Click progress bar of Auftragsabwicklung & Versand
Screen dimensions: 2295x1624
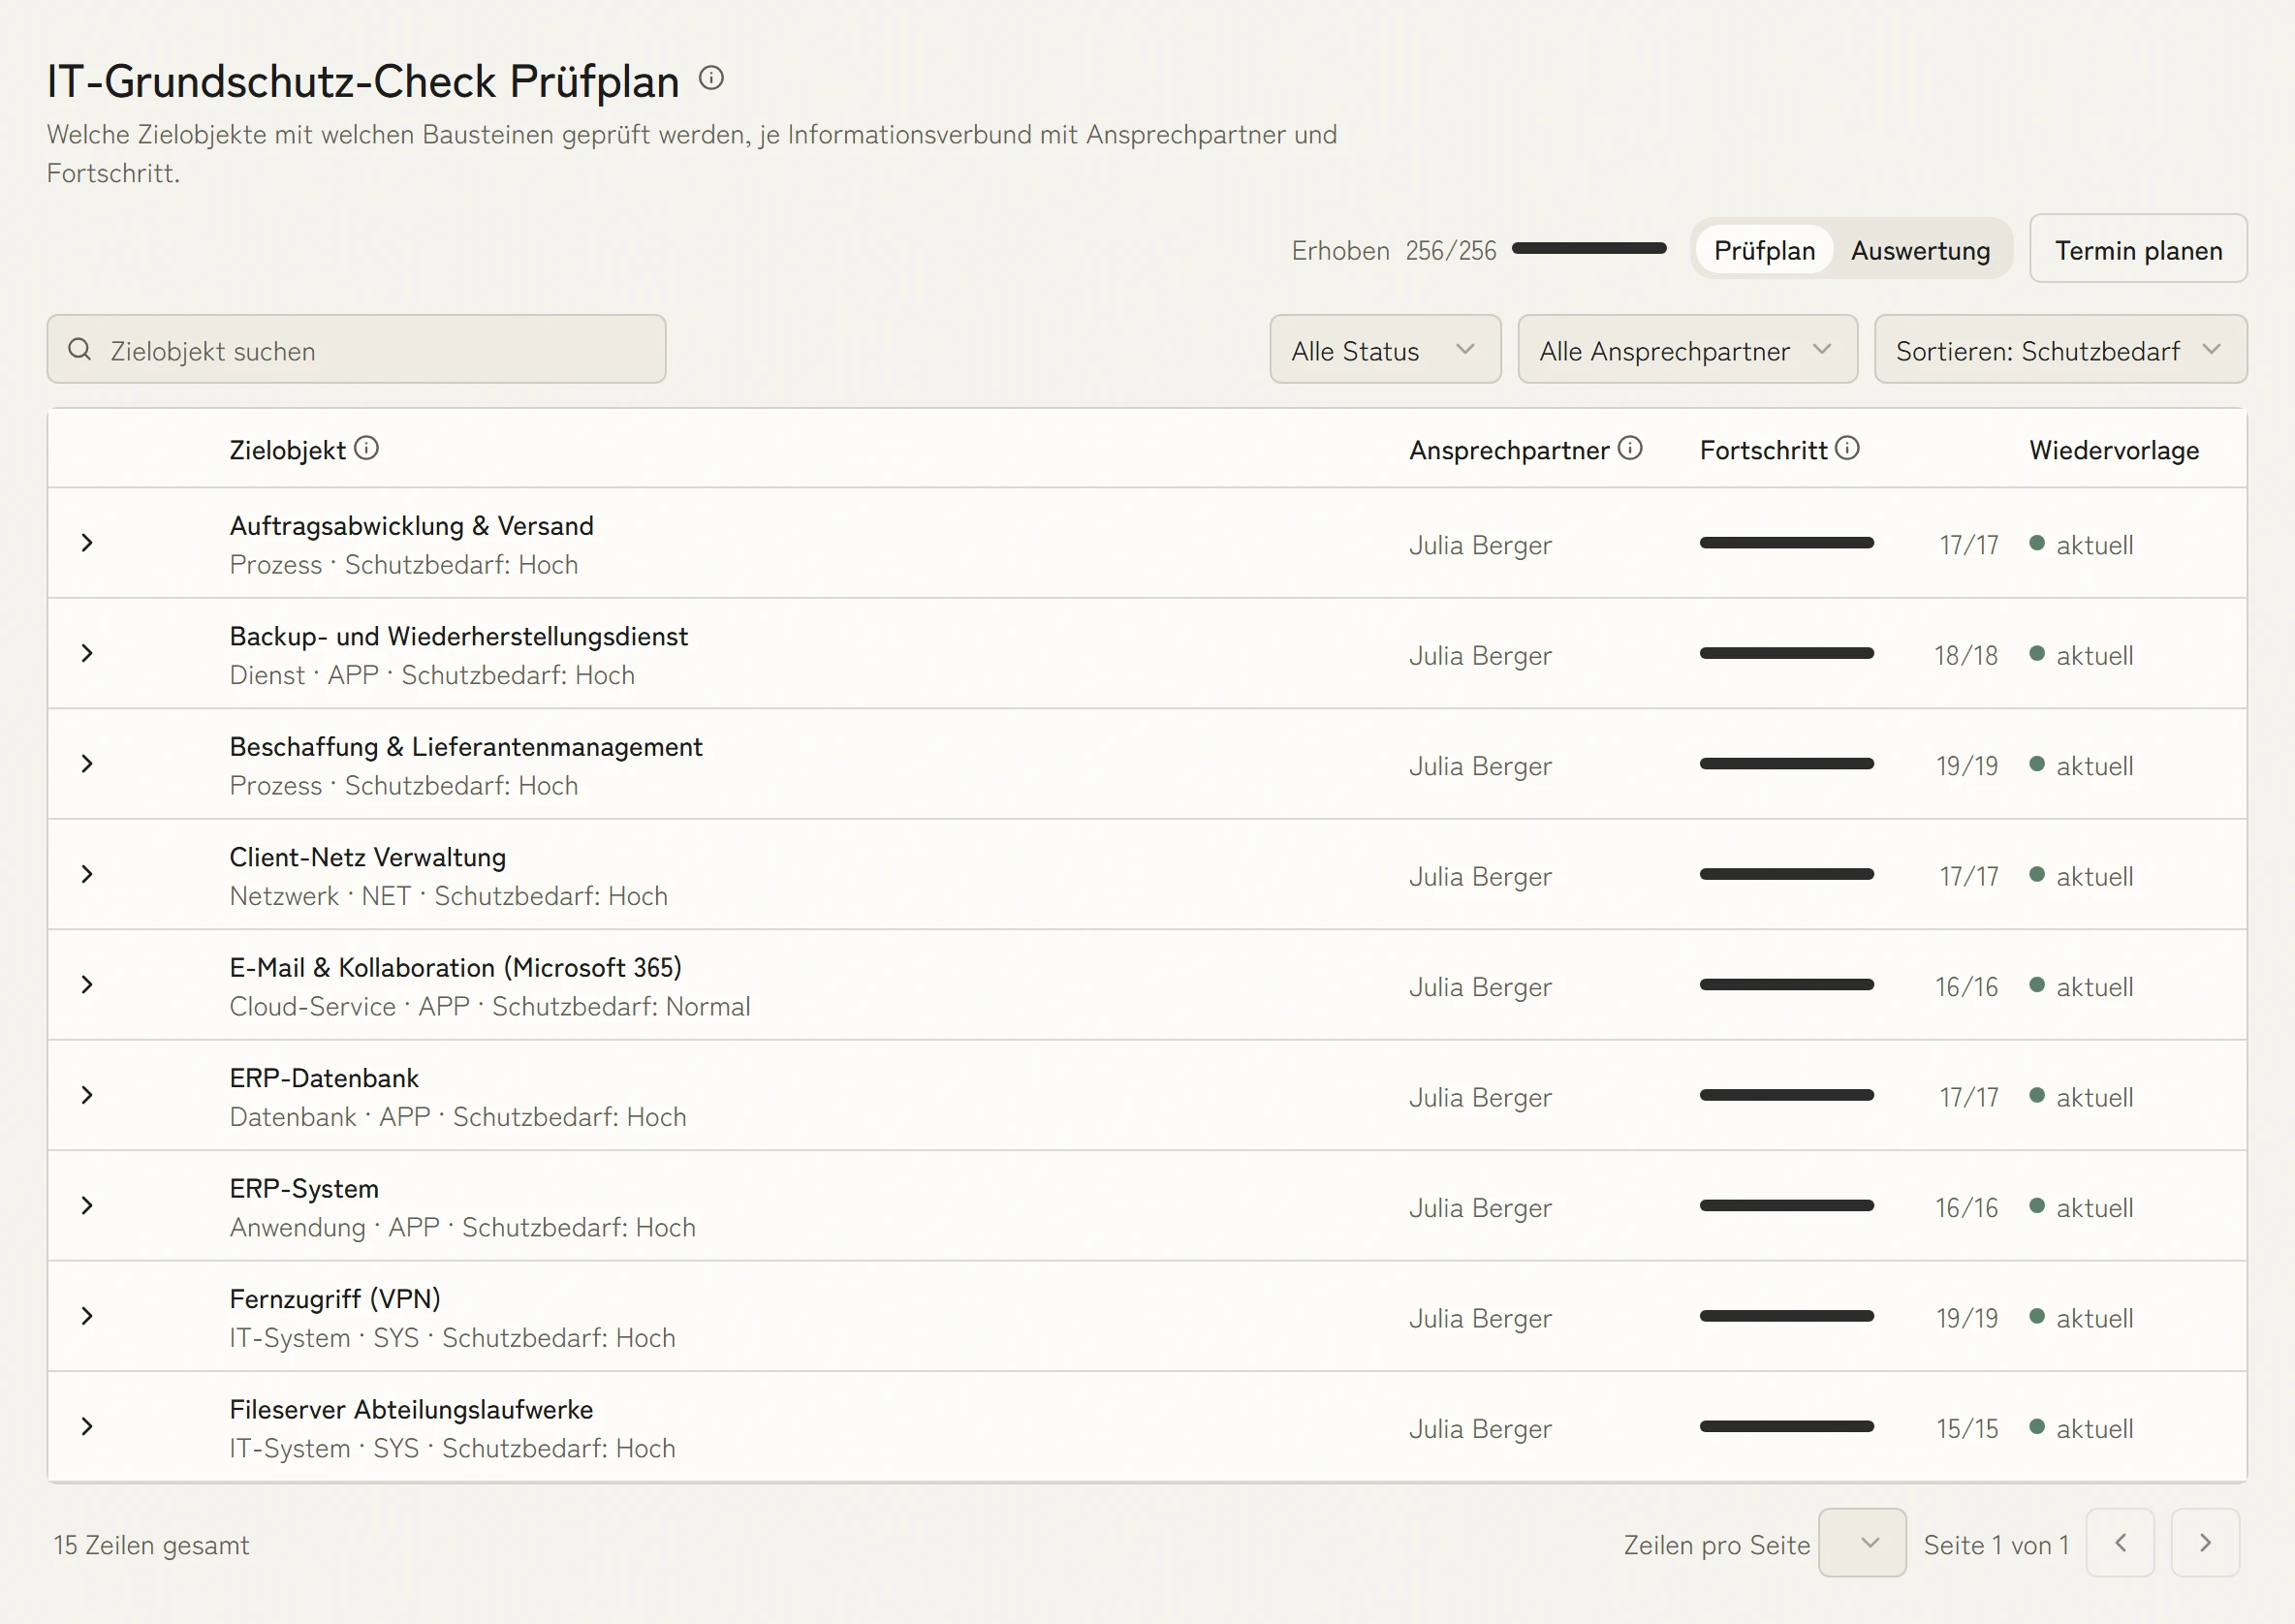tap(1786, 543)
